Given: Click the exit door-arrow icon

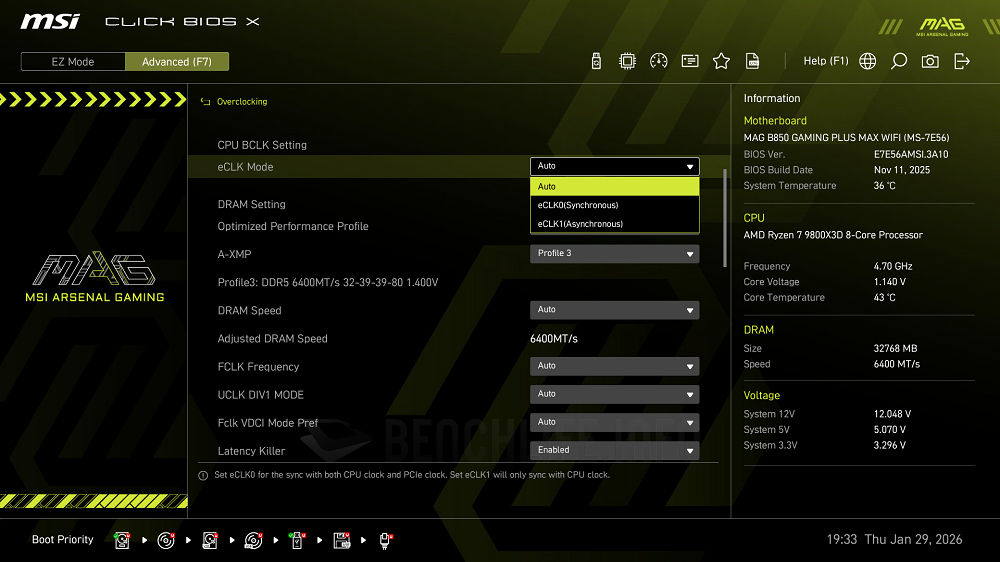Looking at the screenshot, I should [962, 61].
